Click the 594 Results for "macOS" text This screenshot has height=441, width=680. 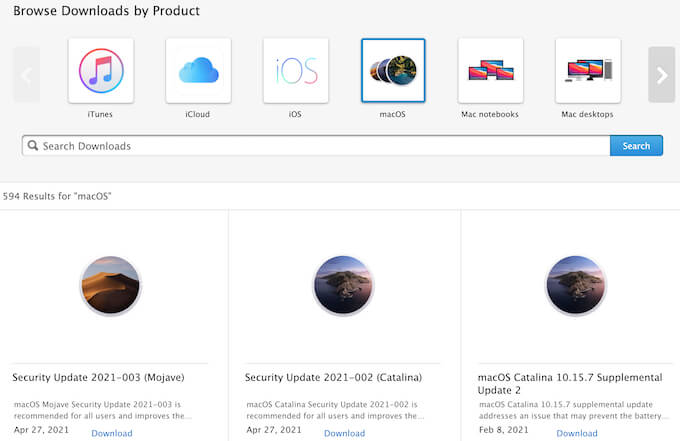(x=57, y=196)
